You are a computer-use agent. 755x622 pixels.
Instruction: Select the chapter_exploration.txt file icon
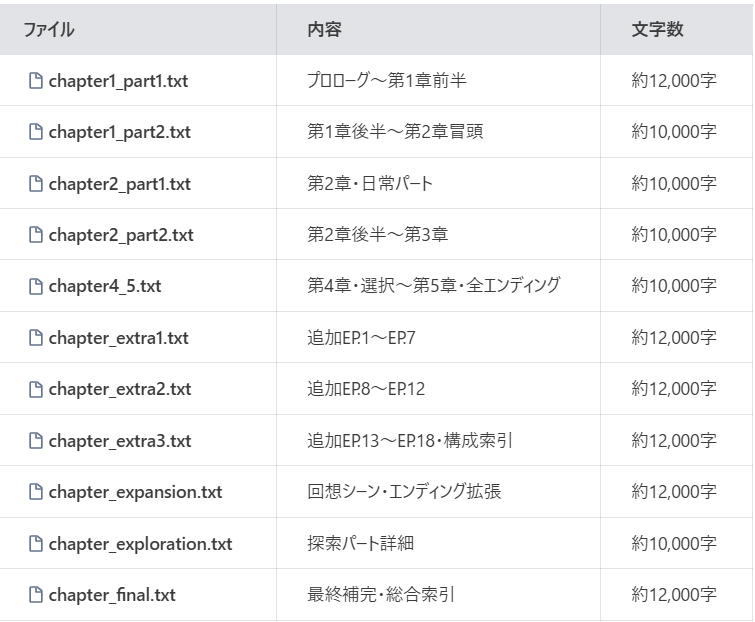(x=36, y=544)
